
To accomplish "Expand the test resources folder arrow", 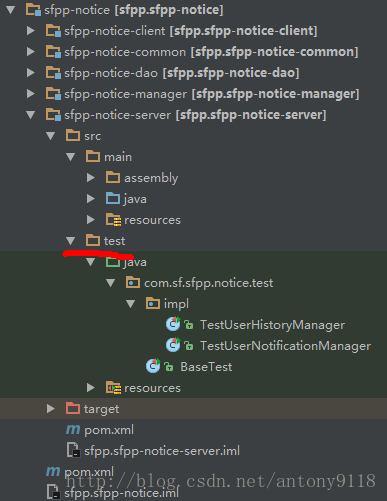I will point(91,388).
